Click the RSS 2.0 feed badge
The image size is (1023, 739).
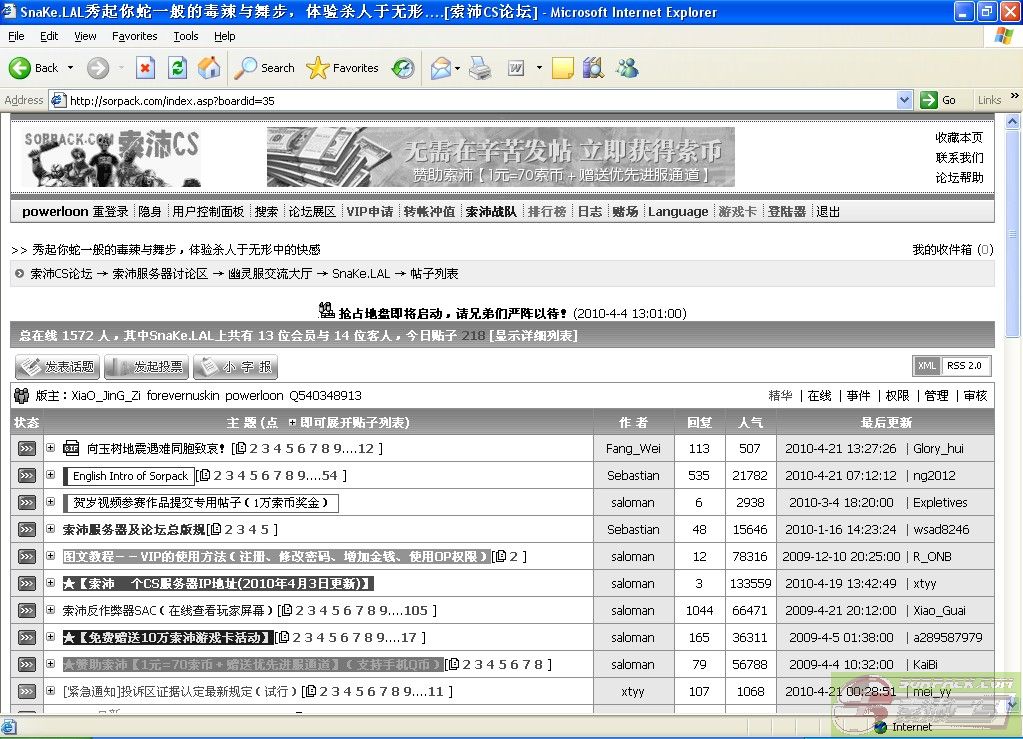pyautogui.click(x=964, y=366)
